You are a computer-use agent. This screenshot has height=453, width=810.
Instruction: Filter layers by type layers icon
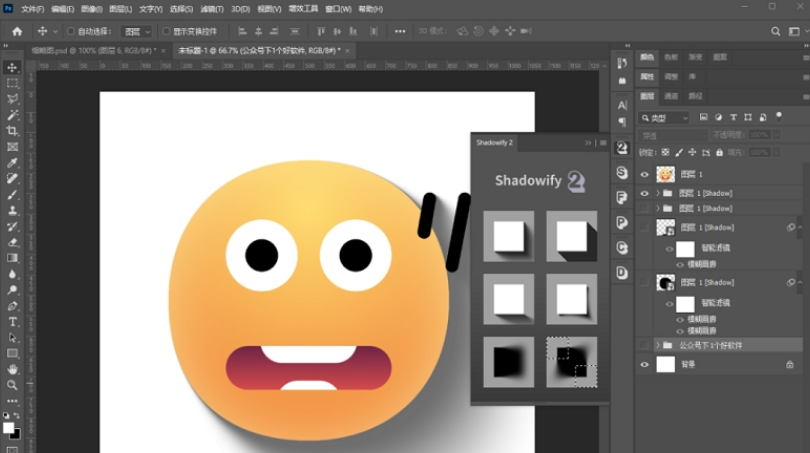pyautogui.click(x=733, y=118)
